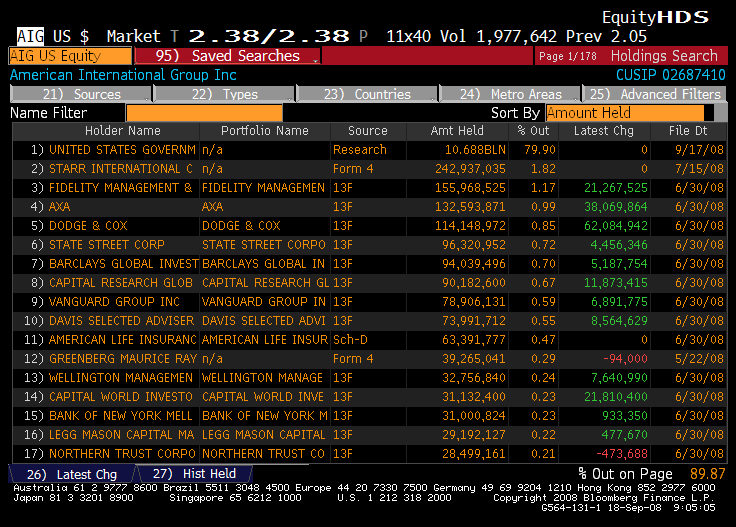Click the CUSIP 02687410 label
The height and width of the screenshot is (527, 736).
click(x=671, y=75)
